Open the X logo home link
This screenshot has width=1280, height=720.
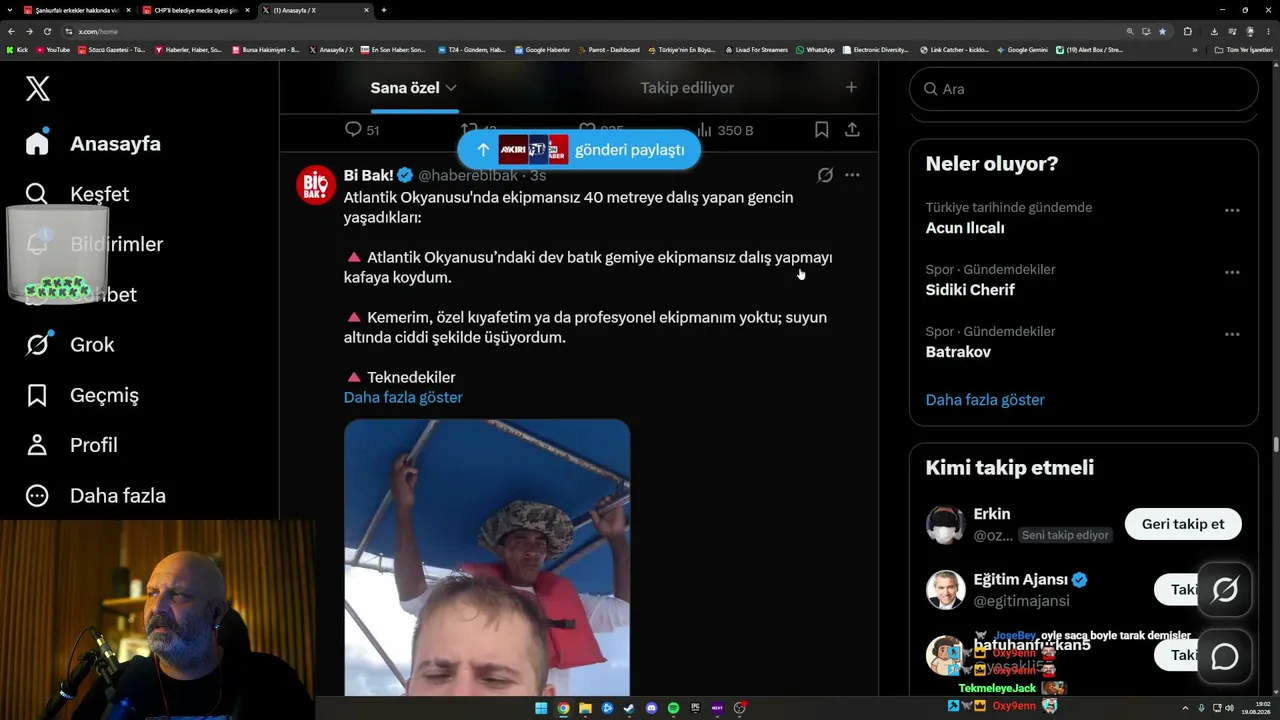coord(38,89)
